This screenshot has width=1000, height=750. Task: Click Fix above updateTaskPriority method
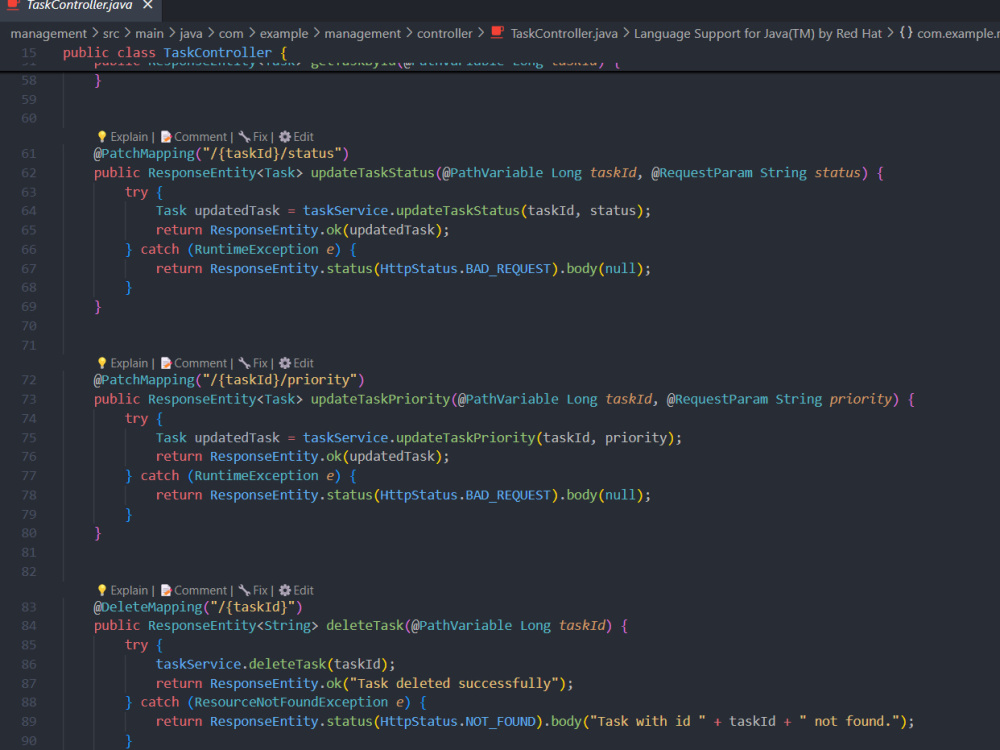[260, 363]
